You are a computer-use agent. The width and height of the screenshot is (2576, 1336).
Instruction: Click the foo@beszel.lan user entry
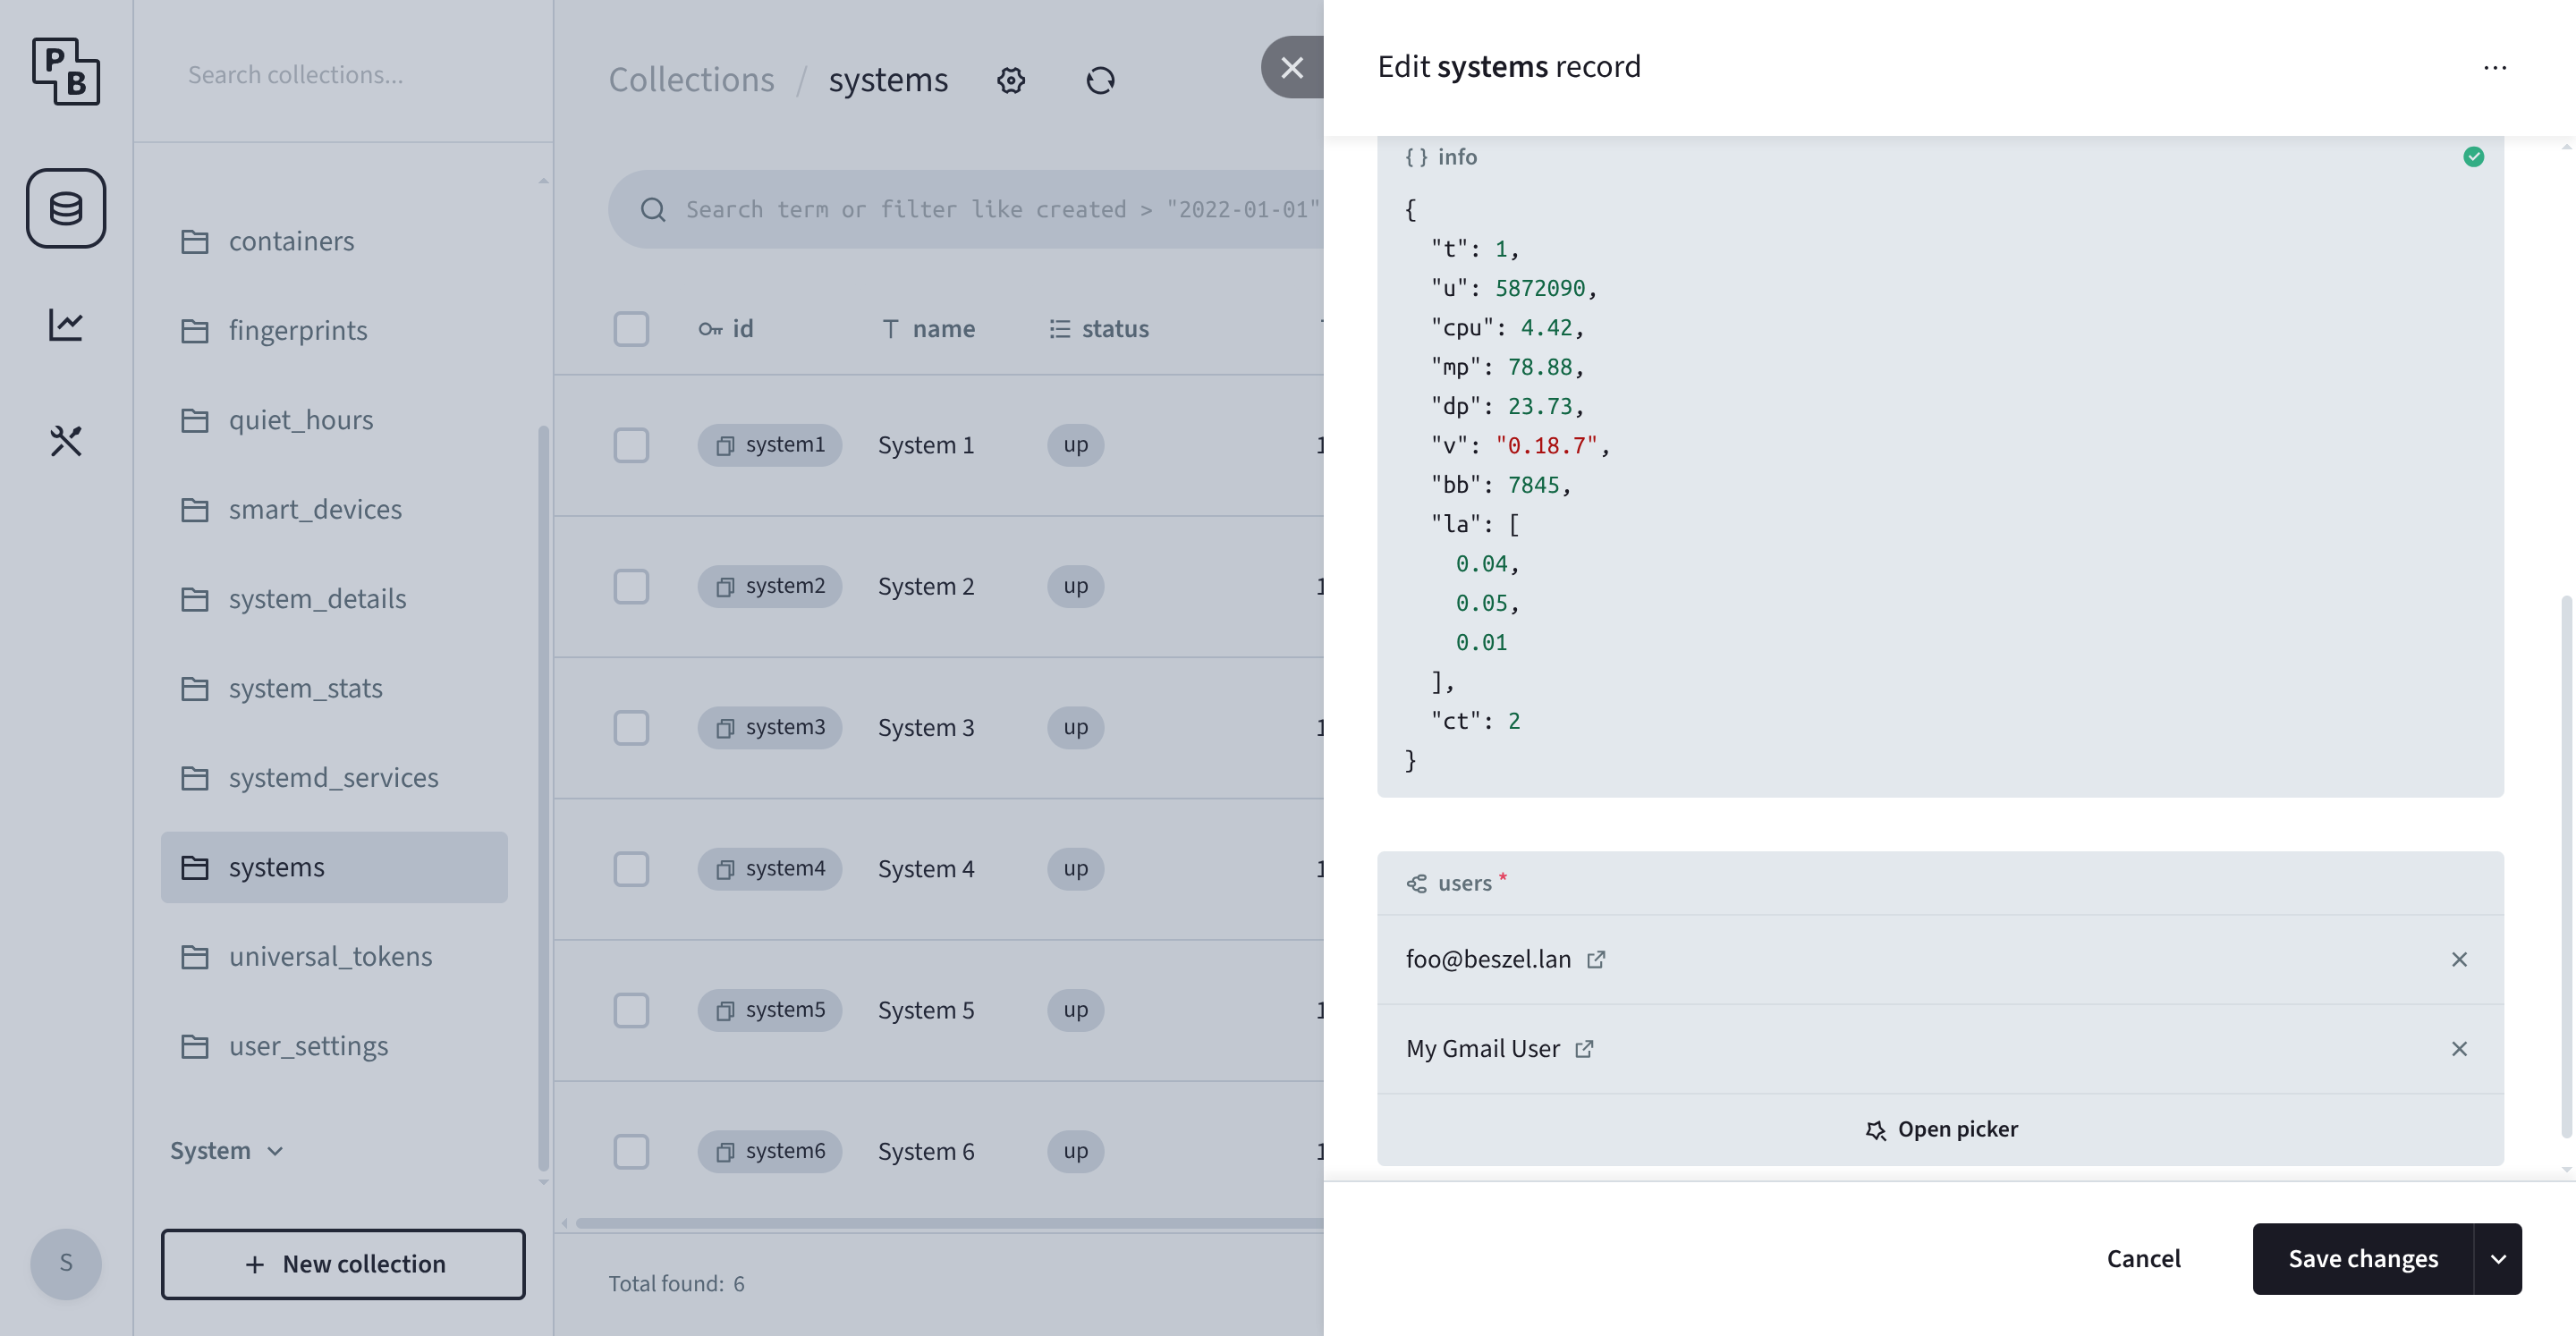point(1488,959)
